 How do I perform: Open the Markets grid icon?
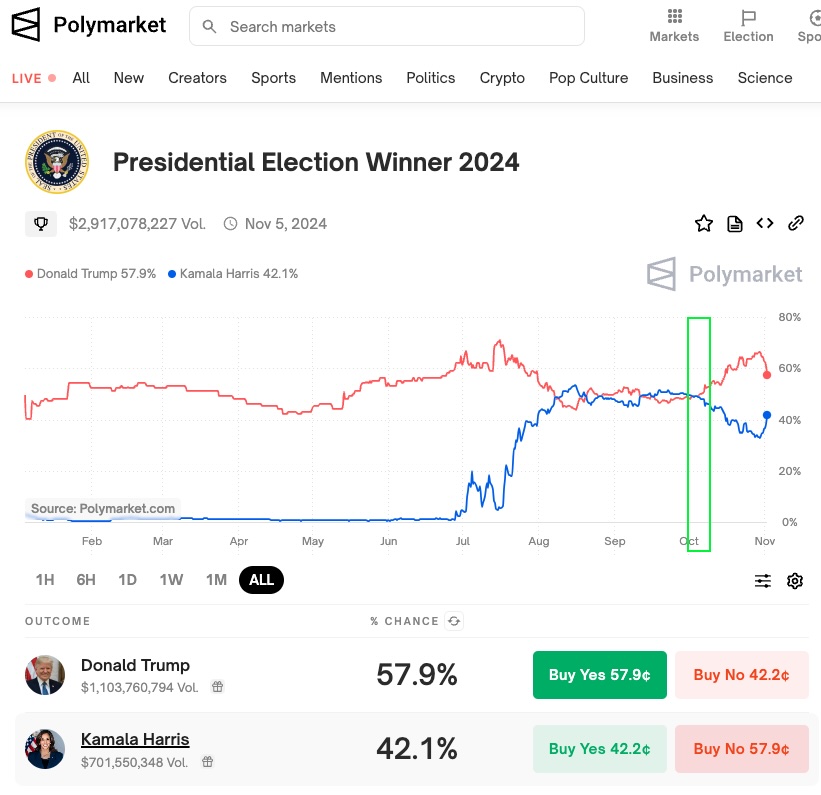tap(674, 16)
